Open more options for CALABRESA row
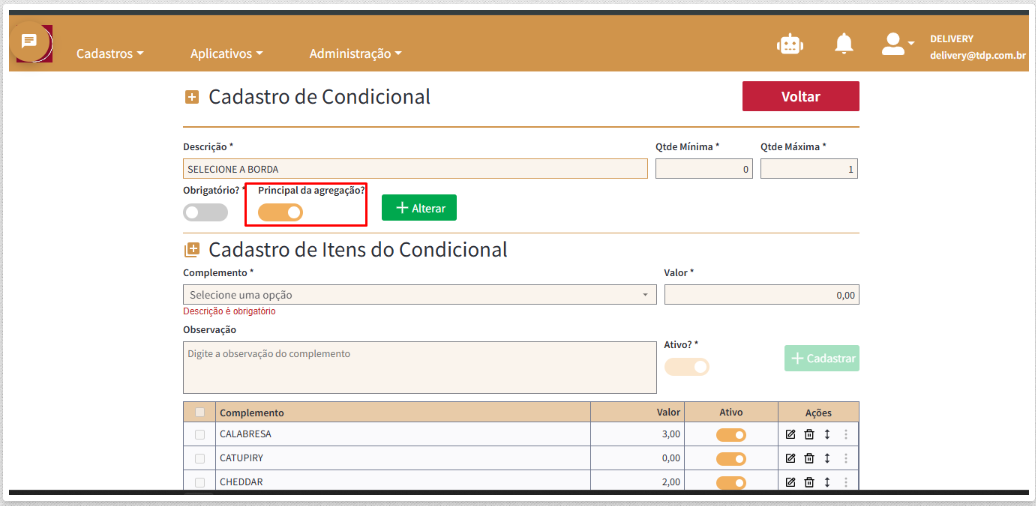 (845, 434)
